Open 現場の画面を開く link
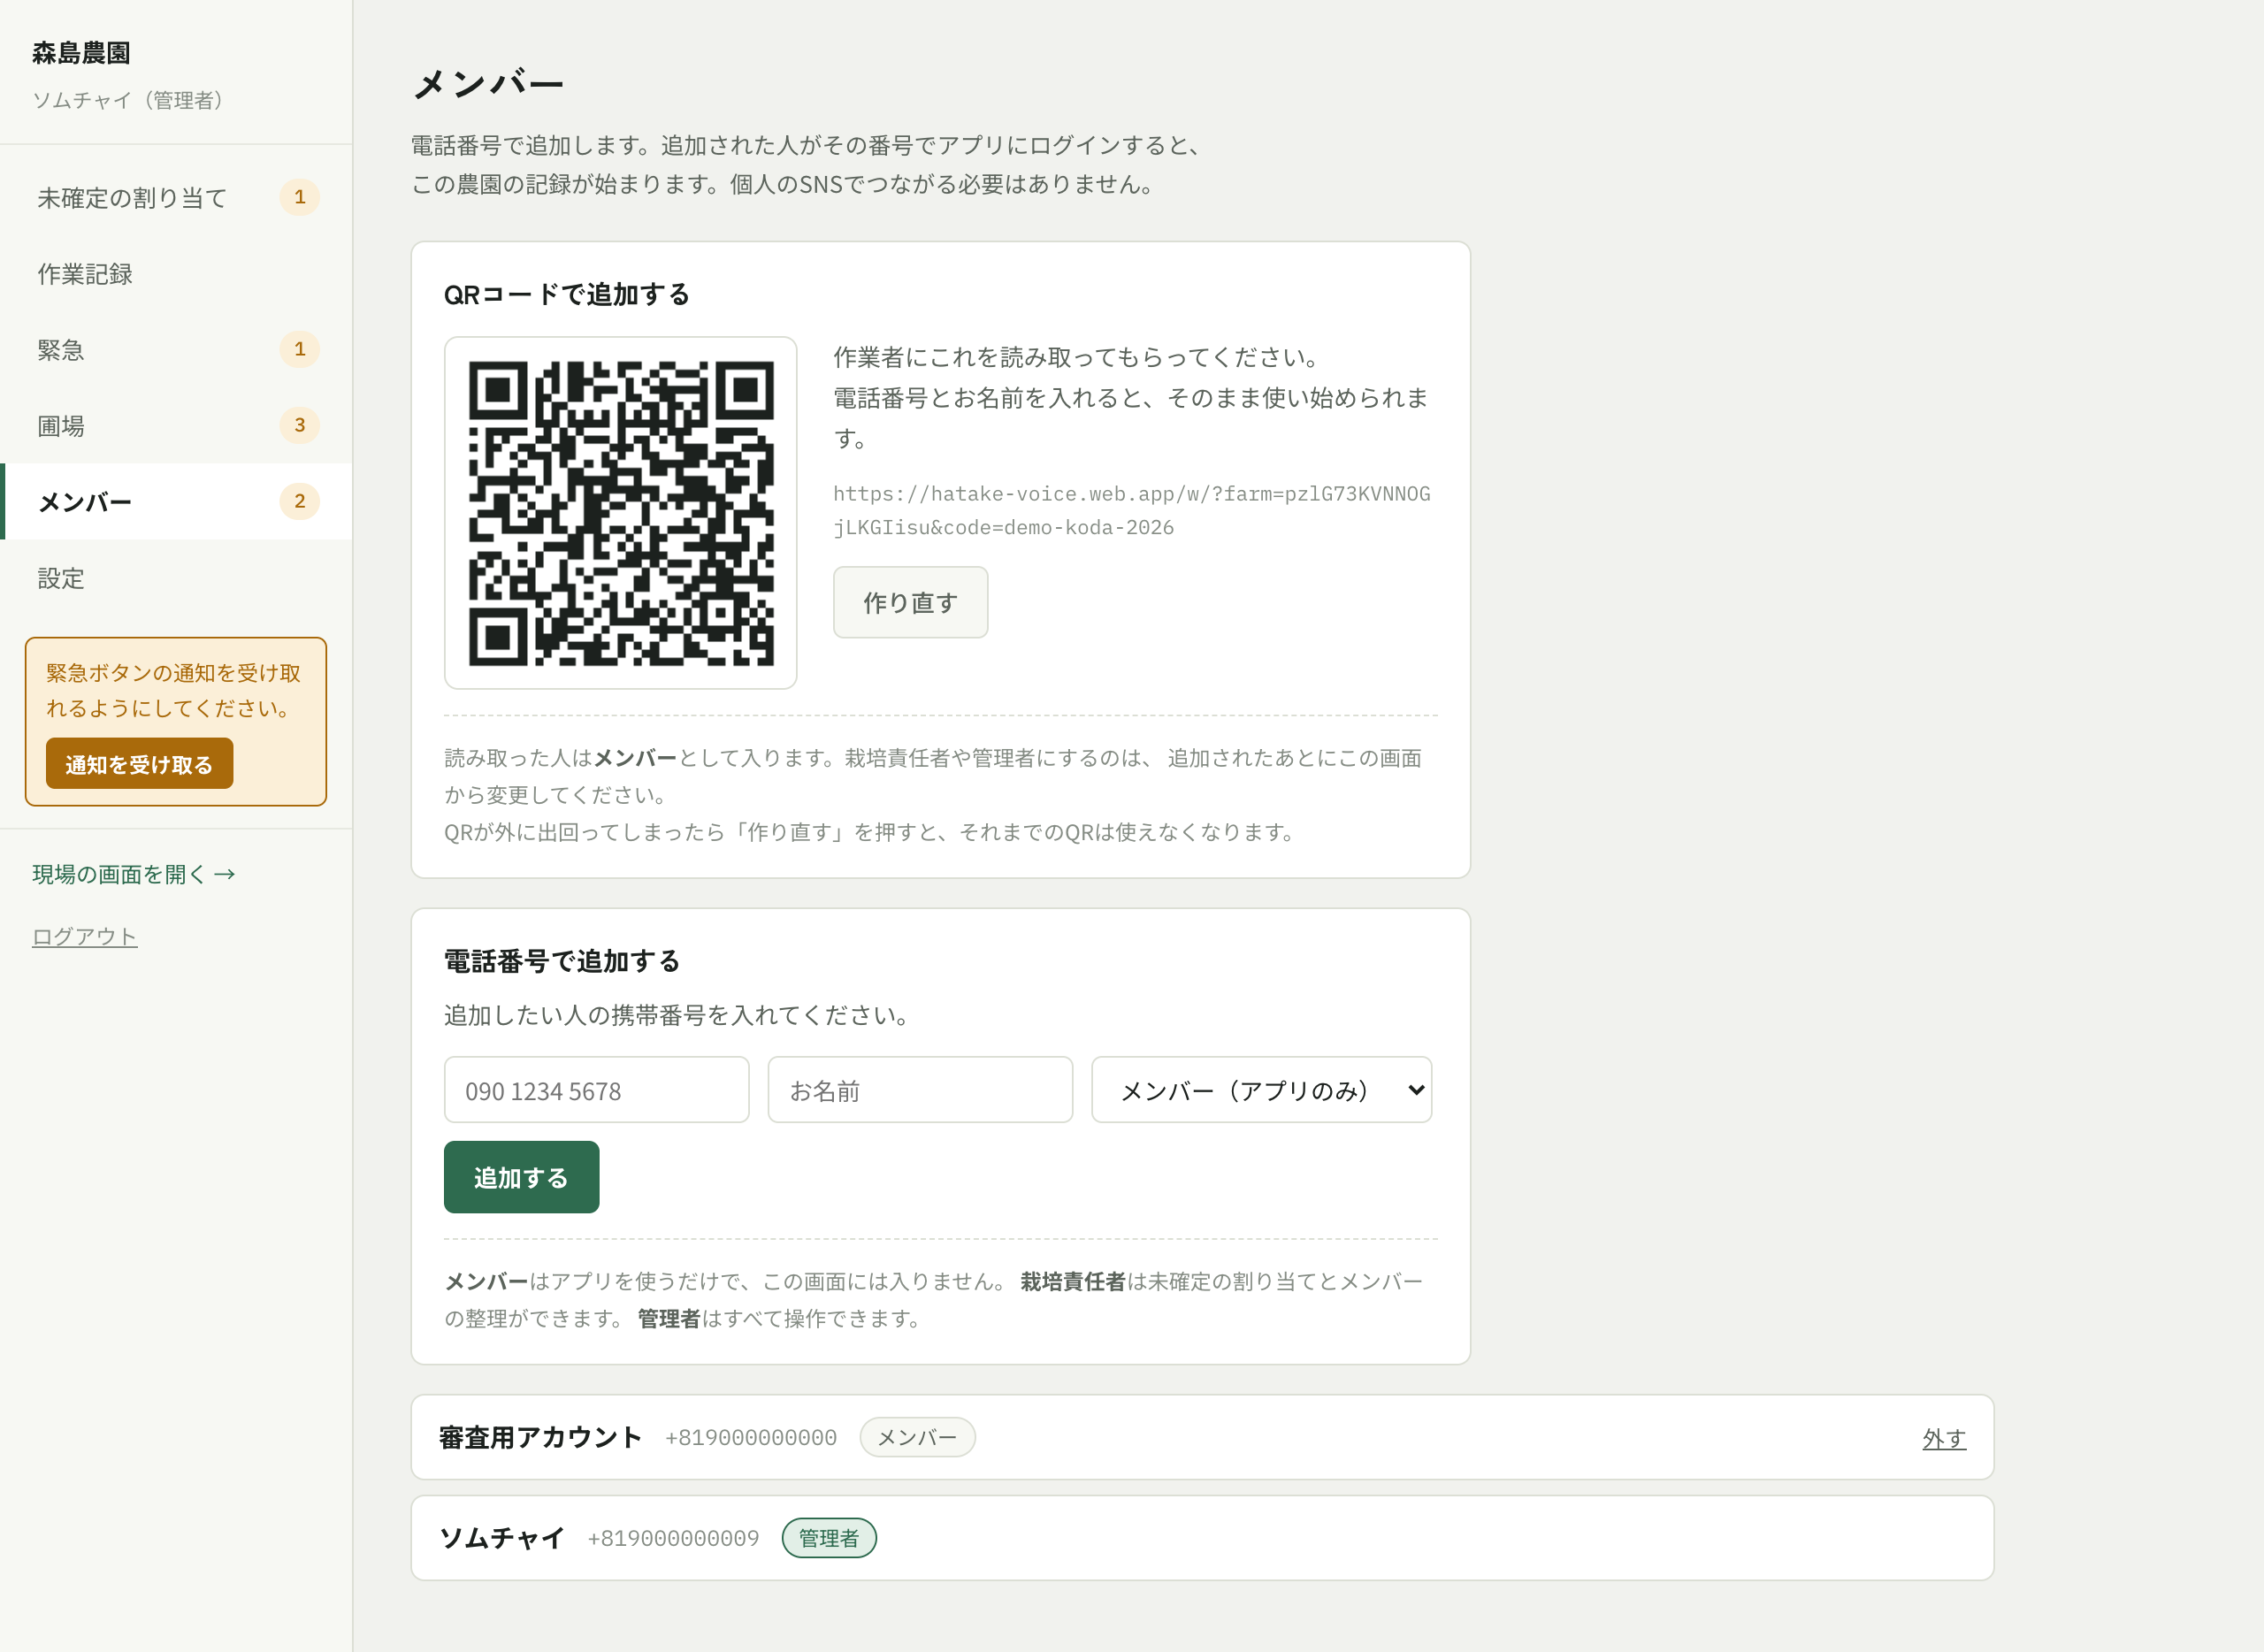Screen dimensions: 2264x1652 coord(134,874)
